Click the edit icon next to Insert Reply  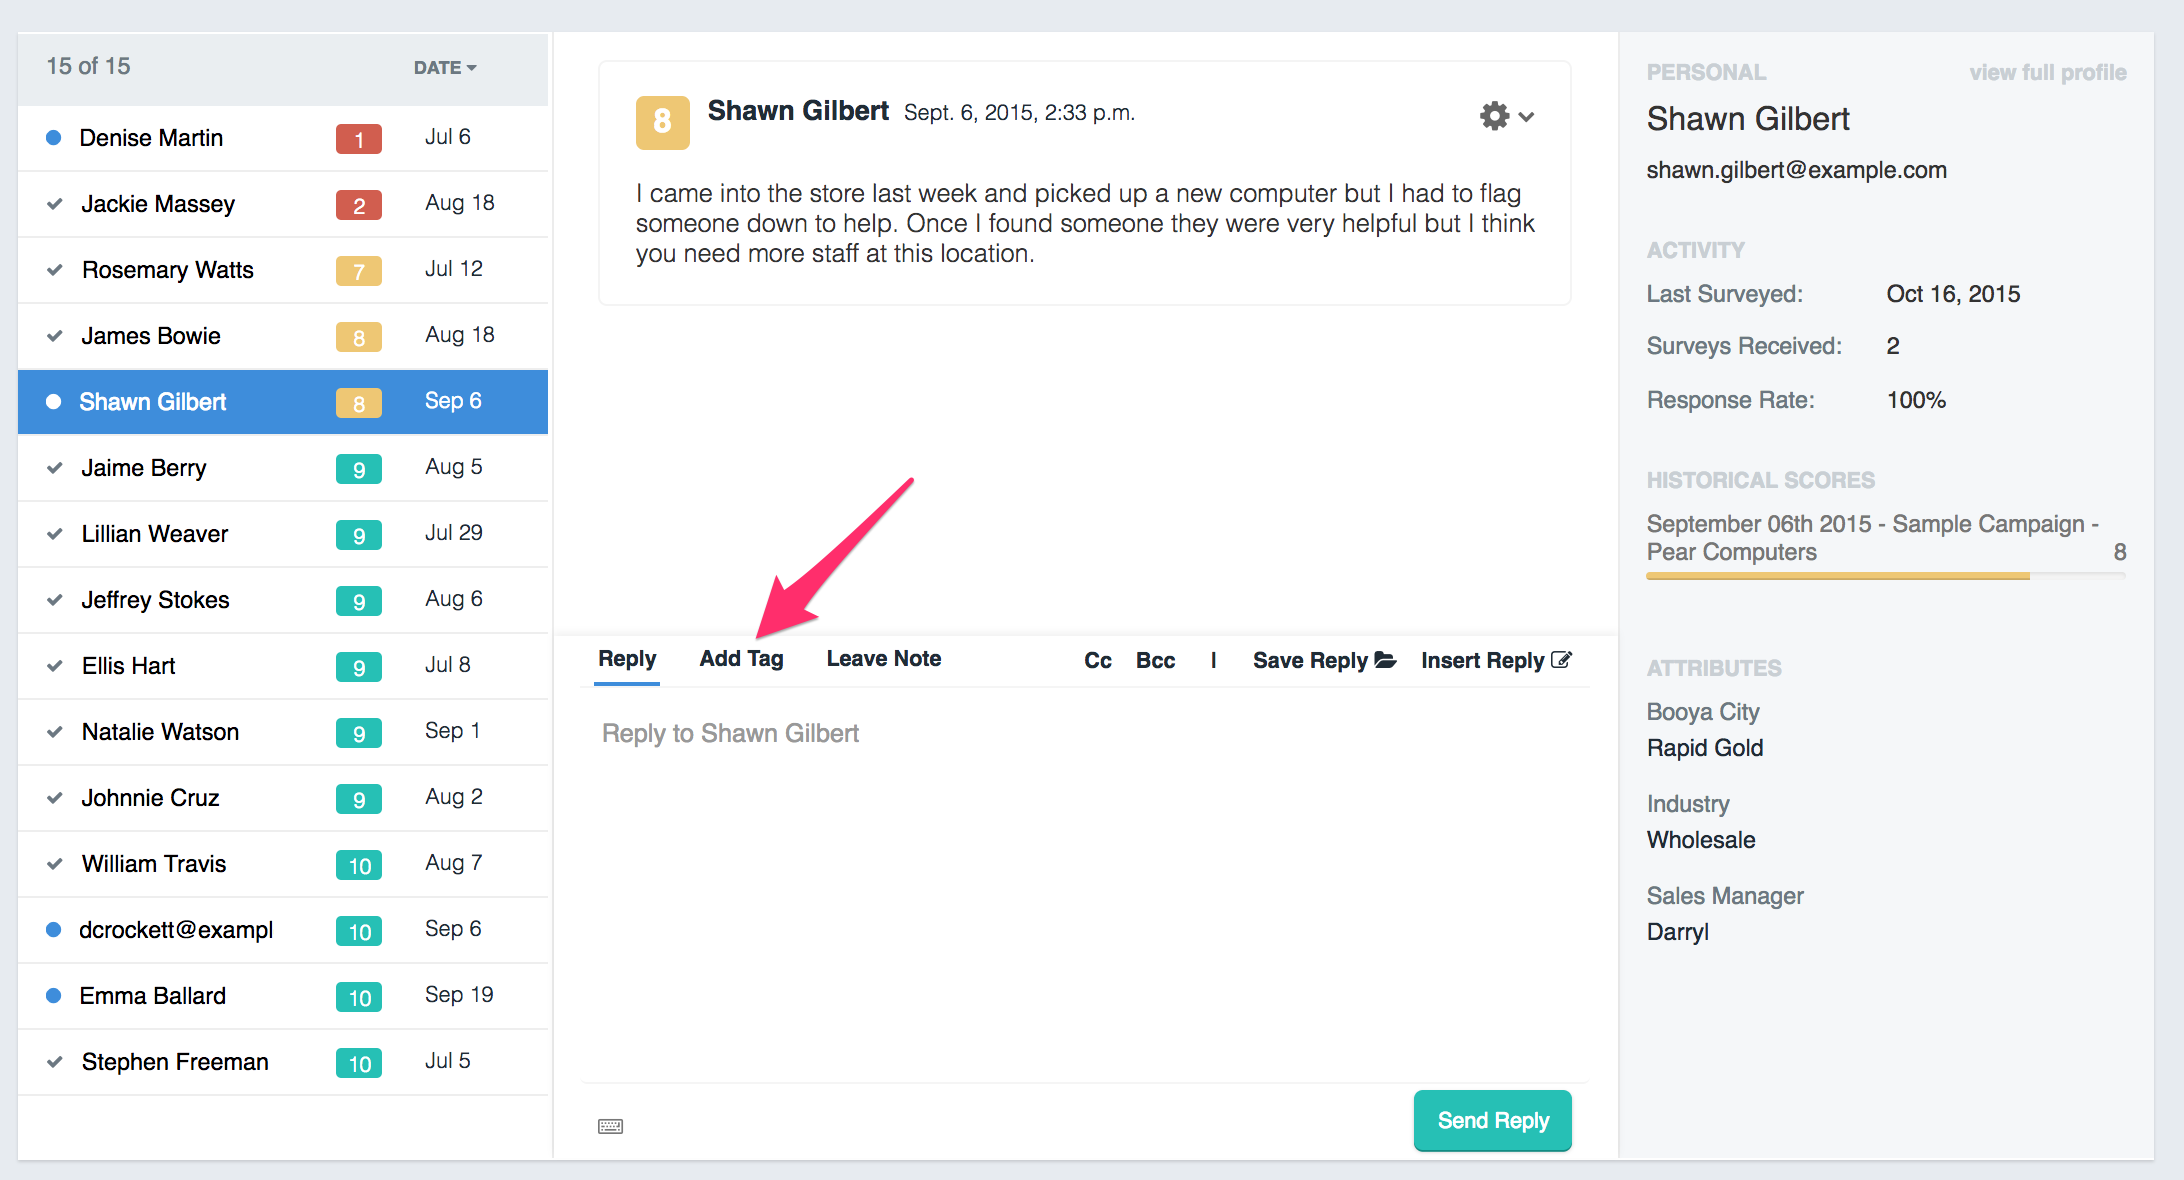point(1561,660)
